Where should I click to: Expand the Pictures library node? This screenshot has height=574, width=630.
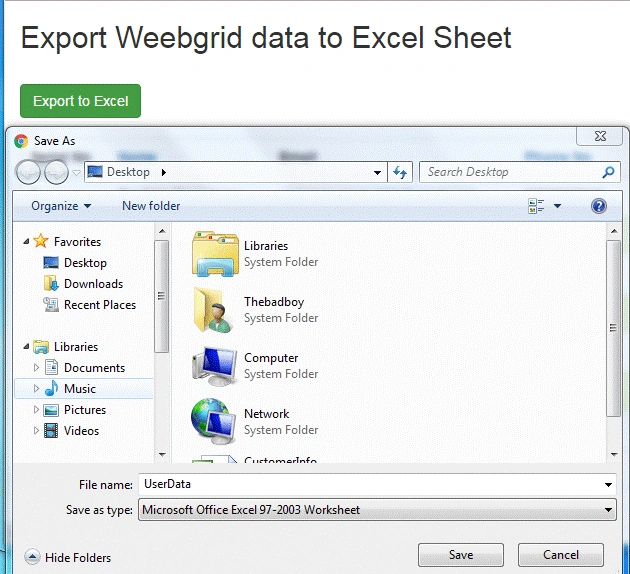click(x=36, y=409)
